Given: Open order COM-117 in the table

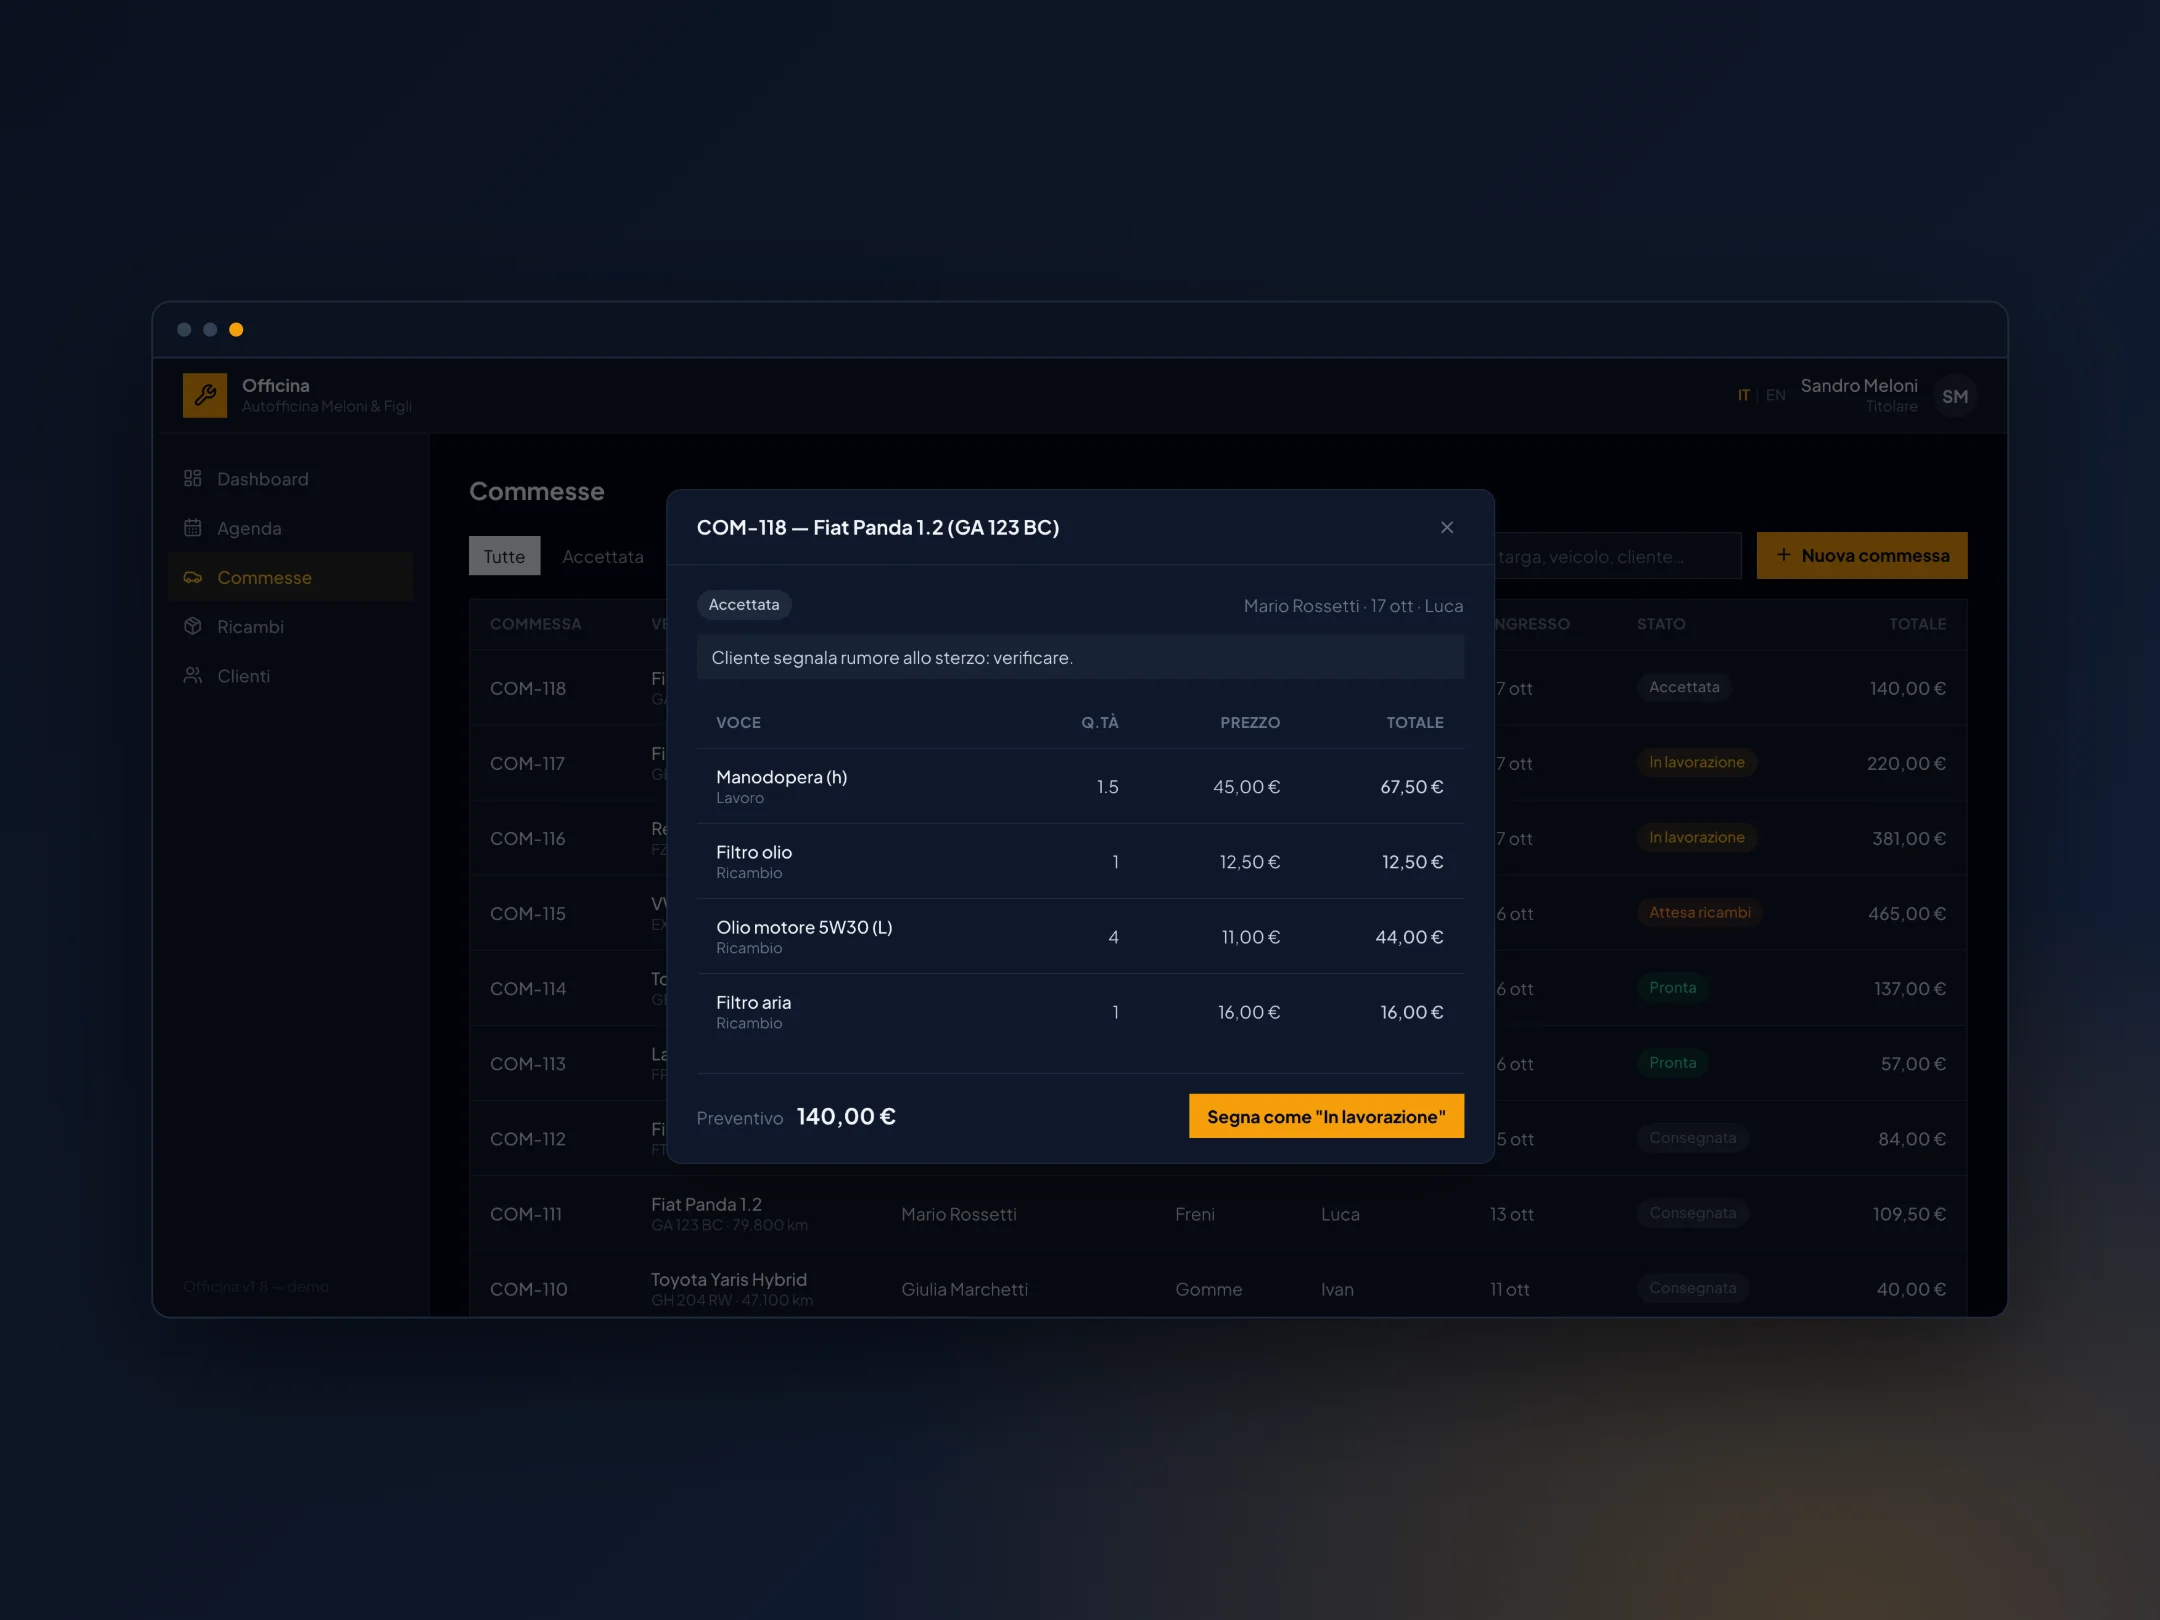Looking at the screenshot, I should [x=527, y=763].
